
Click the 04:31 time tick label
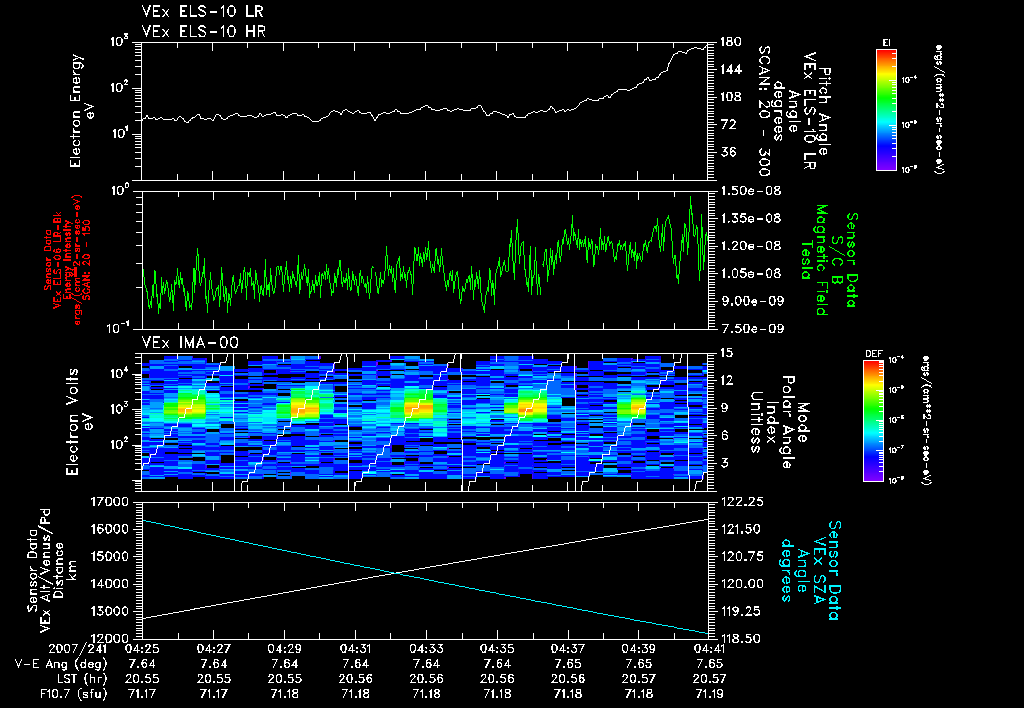(x=355, y=649)
